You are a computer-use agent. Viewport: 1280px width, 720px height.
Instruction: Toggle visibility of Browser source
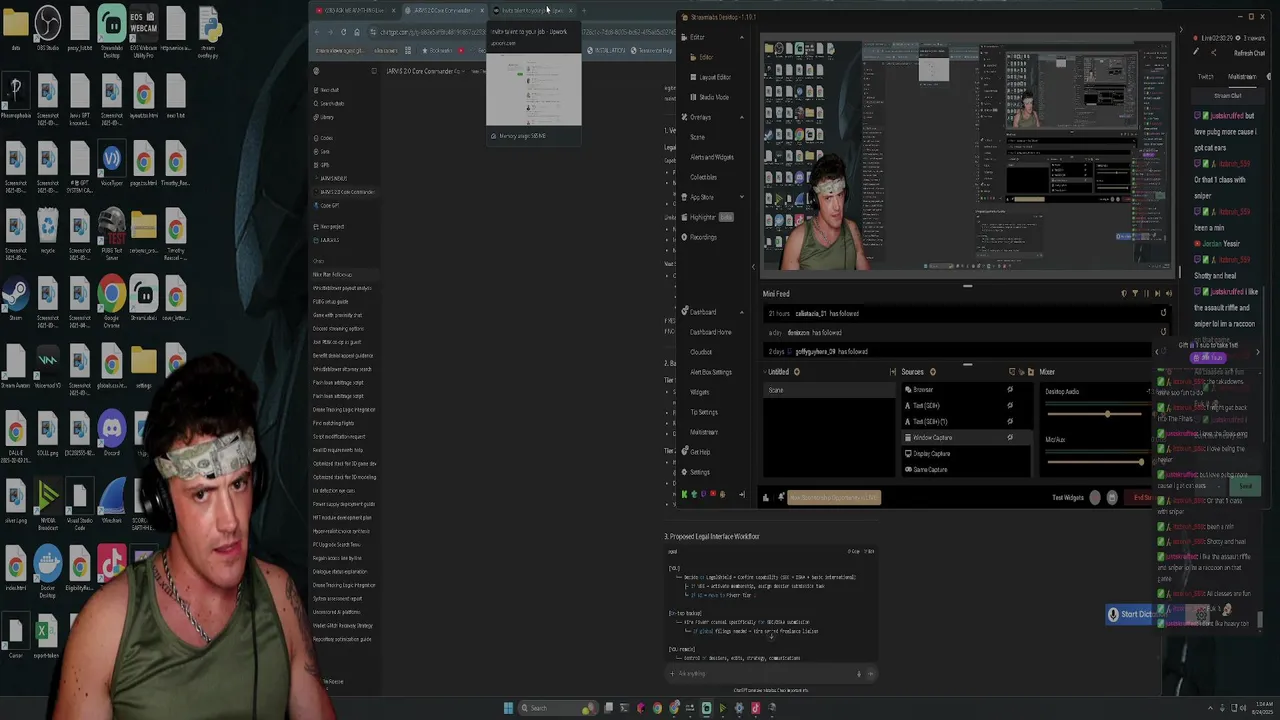click(1010, 390)
